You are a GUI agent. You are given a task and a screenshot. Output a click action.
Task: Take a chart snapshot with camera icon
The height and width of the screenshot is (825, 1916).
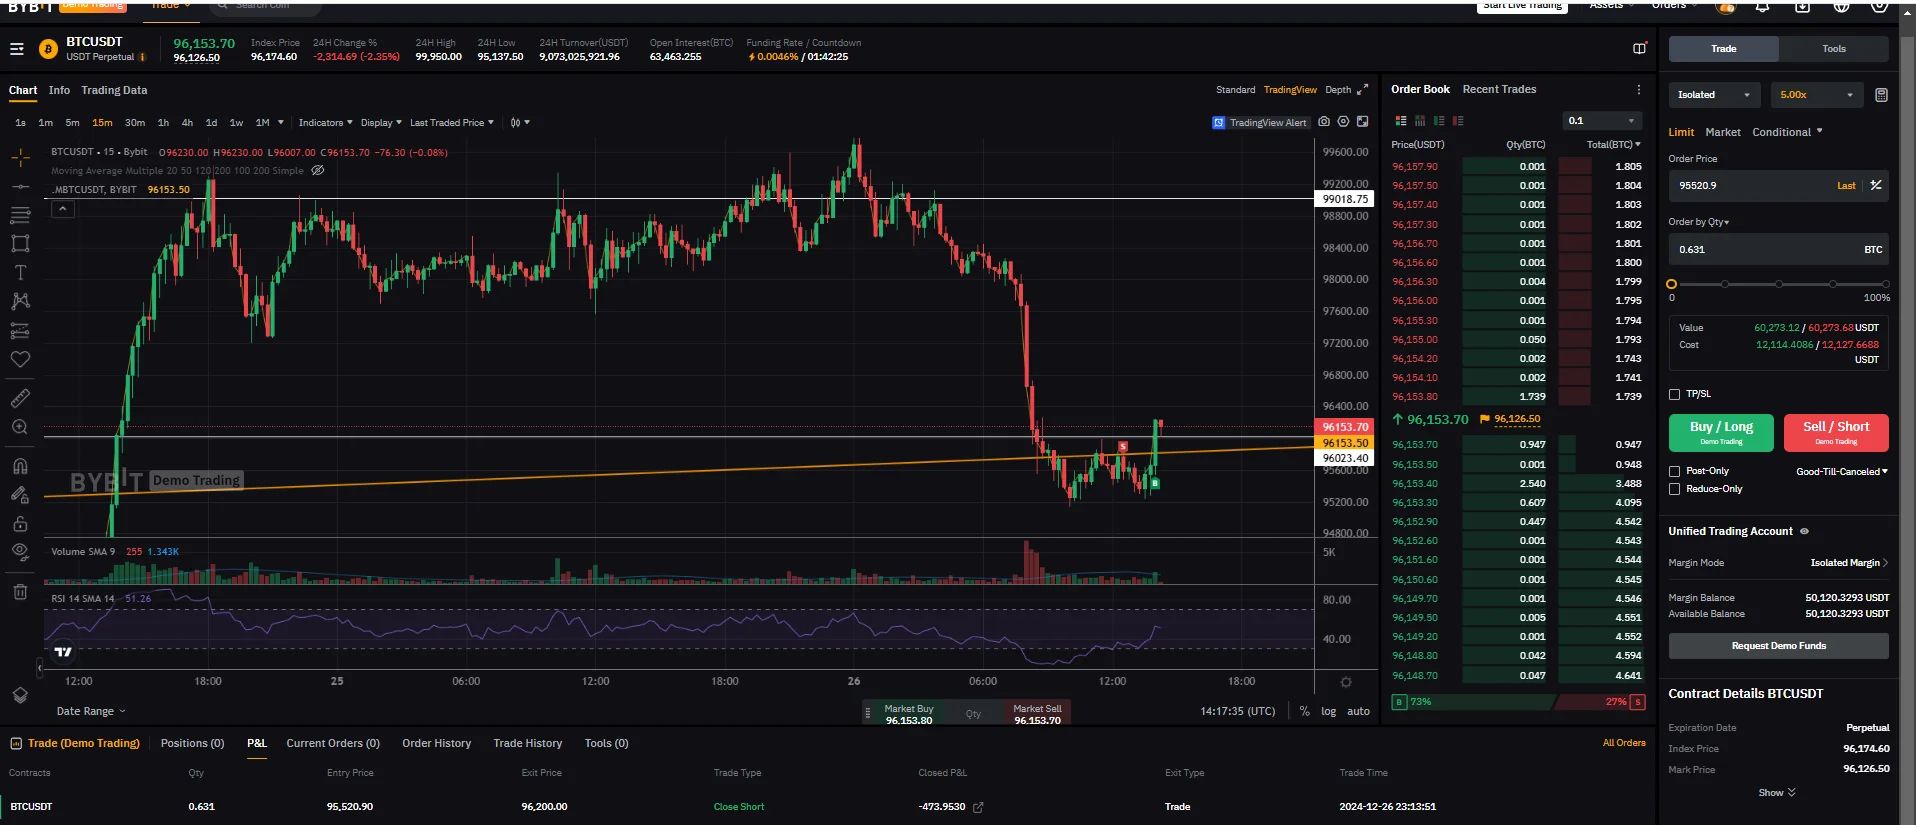[1324, 122]
